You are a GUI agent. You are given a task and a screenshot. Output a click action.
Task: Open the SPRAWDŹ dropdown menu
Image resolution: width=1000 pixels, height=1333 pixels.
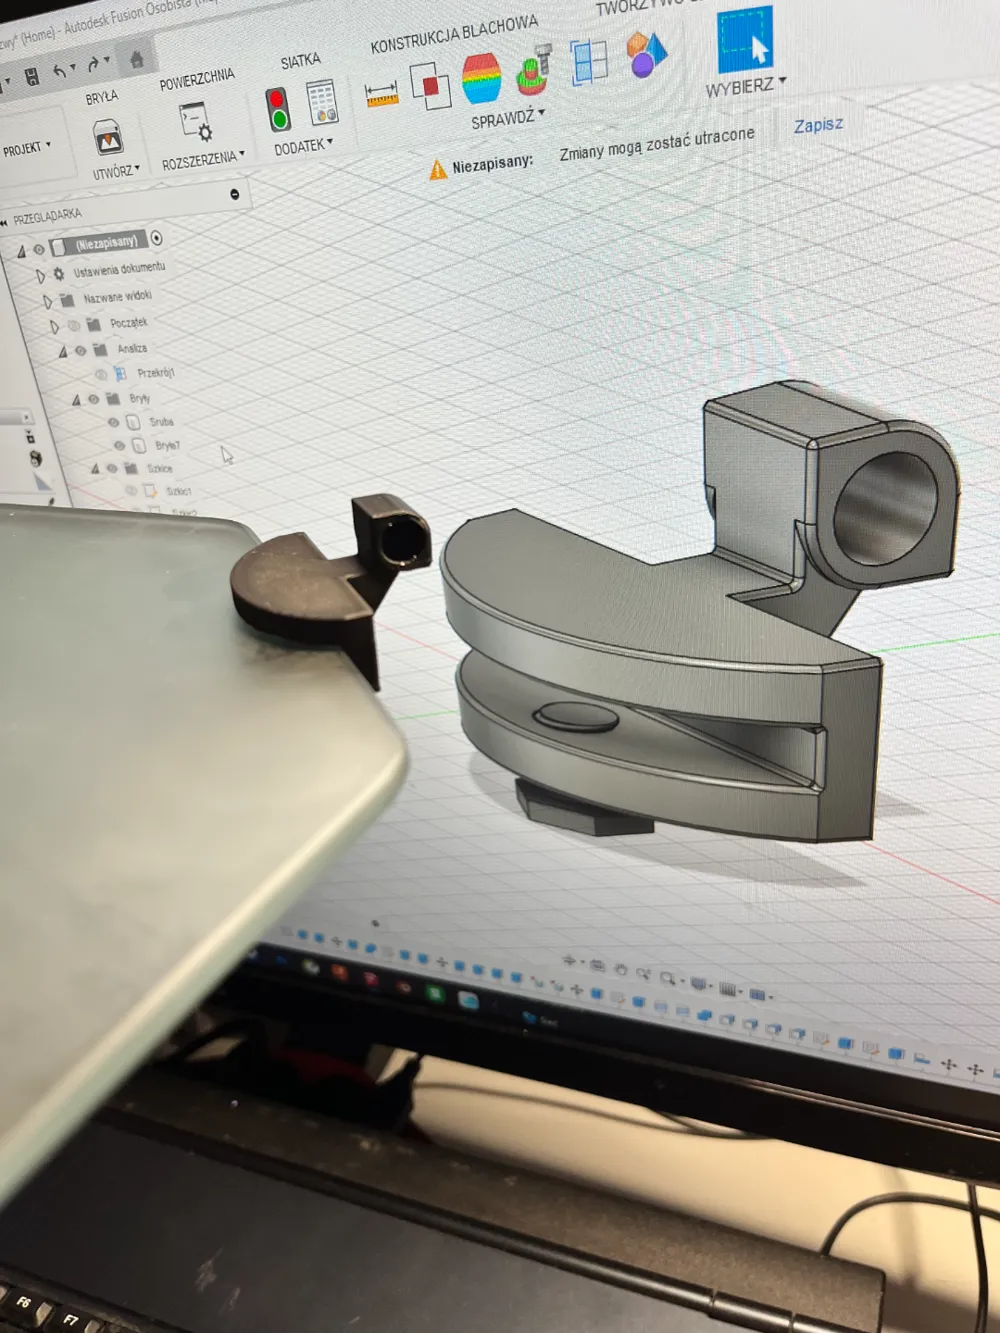[x=508, y=119]
